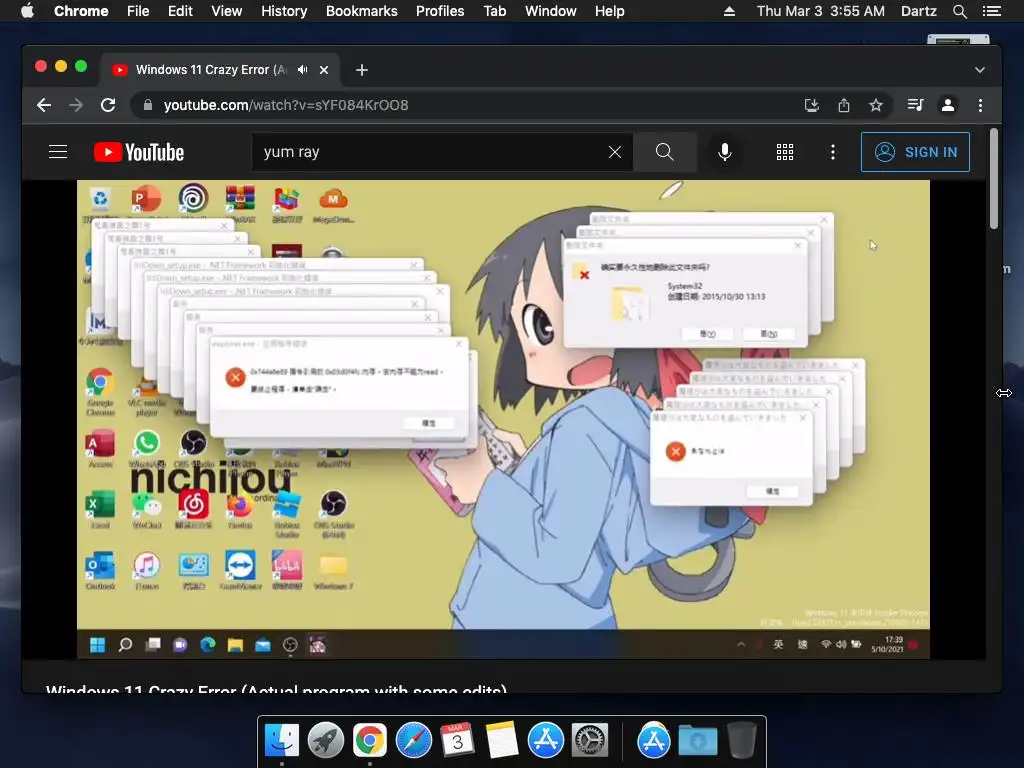Open the Profiles menu
1024x768 pixels.
440,11
